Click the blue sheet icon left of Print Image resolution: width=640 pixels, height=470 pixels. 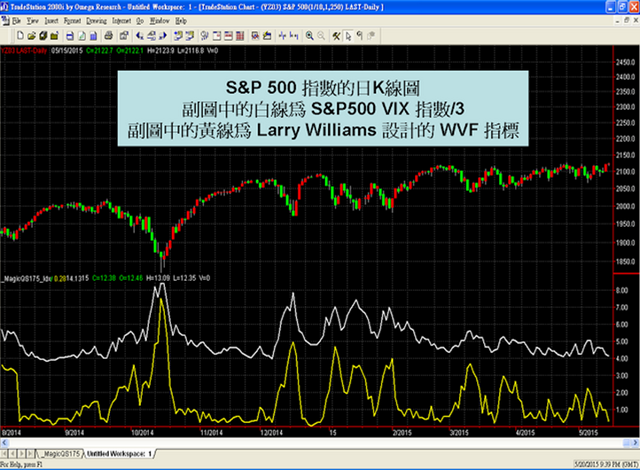coord(93,36)
